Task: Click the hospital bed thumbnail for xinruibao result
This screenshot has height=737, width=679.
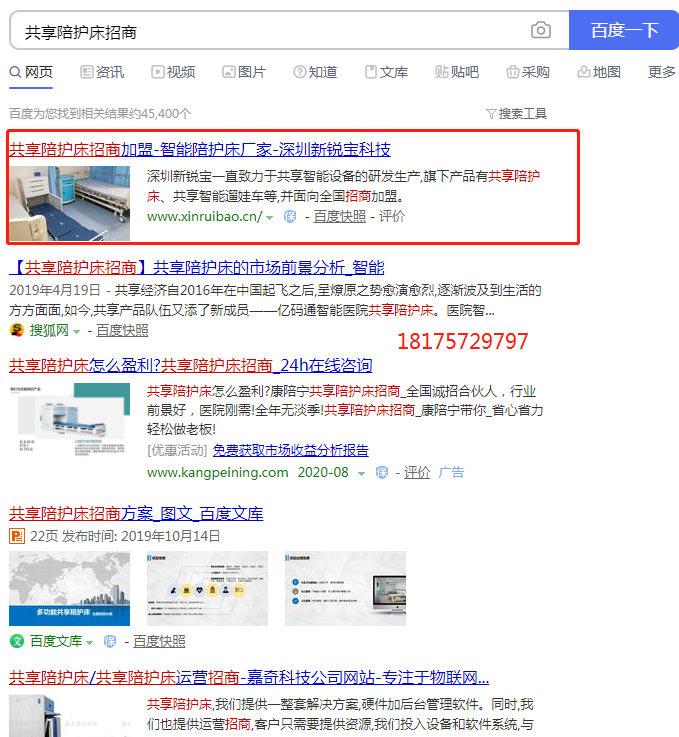Action: (70, 203)
